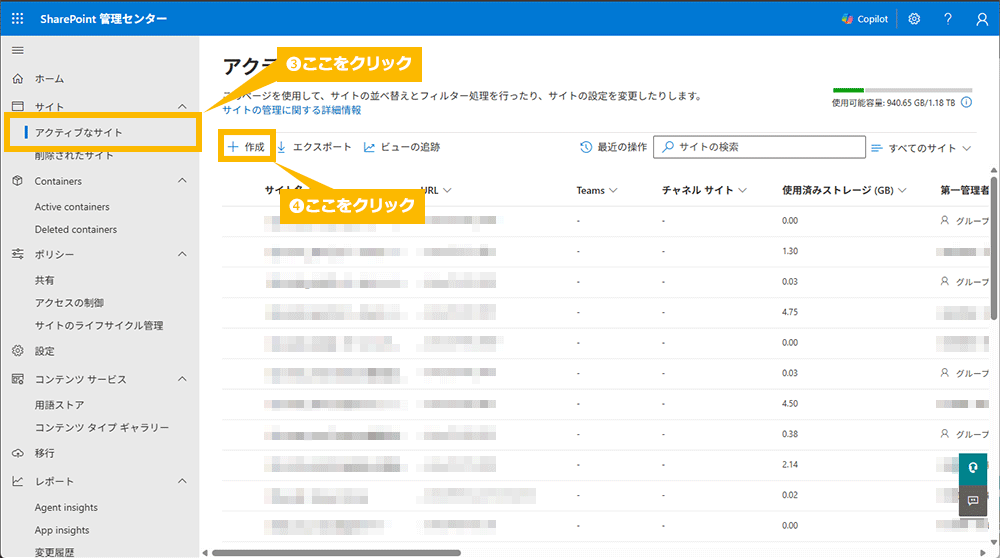Click the ホーム home icon

pyautogui.click(x=18, y=79)
